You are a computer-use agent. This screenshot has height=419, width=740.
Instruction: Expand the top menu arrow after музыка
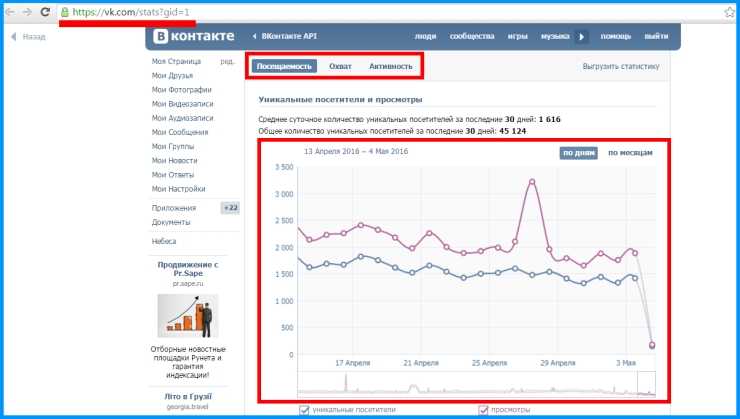pos(581,36)
